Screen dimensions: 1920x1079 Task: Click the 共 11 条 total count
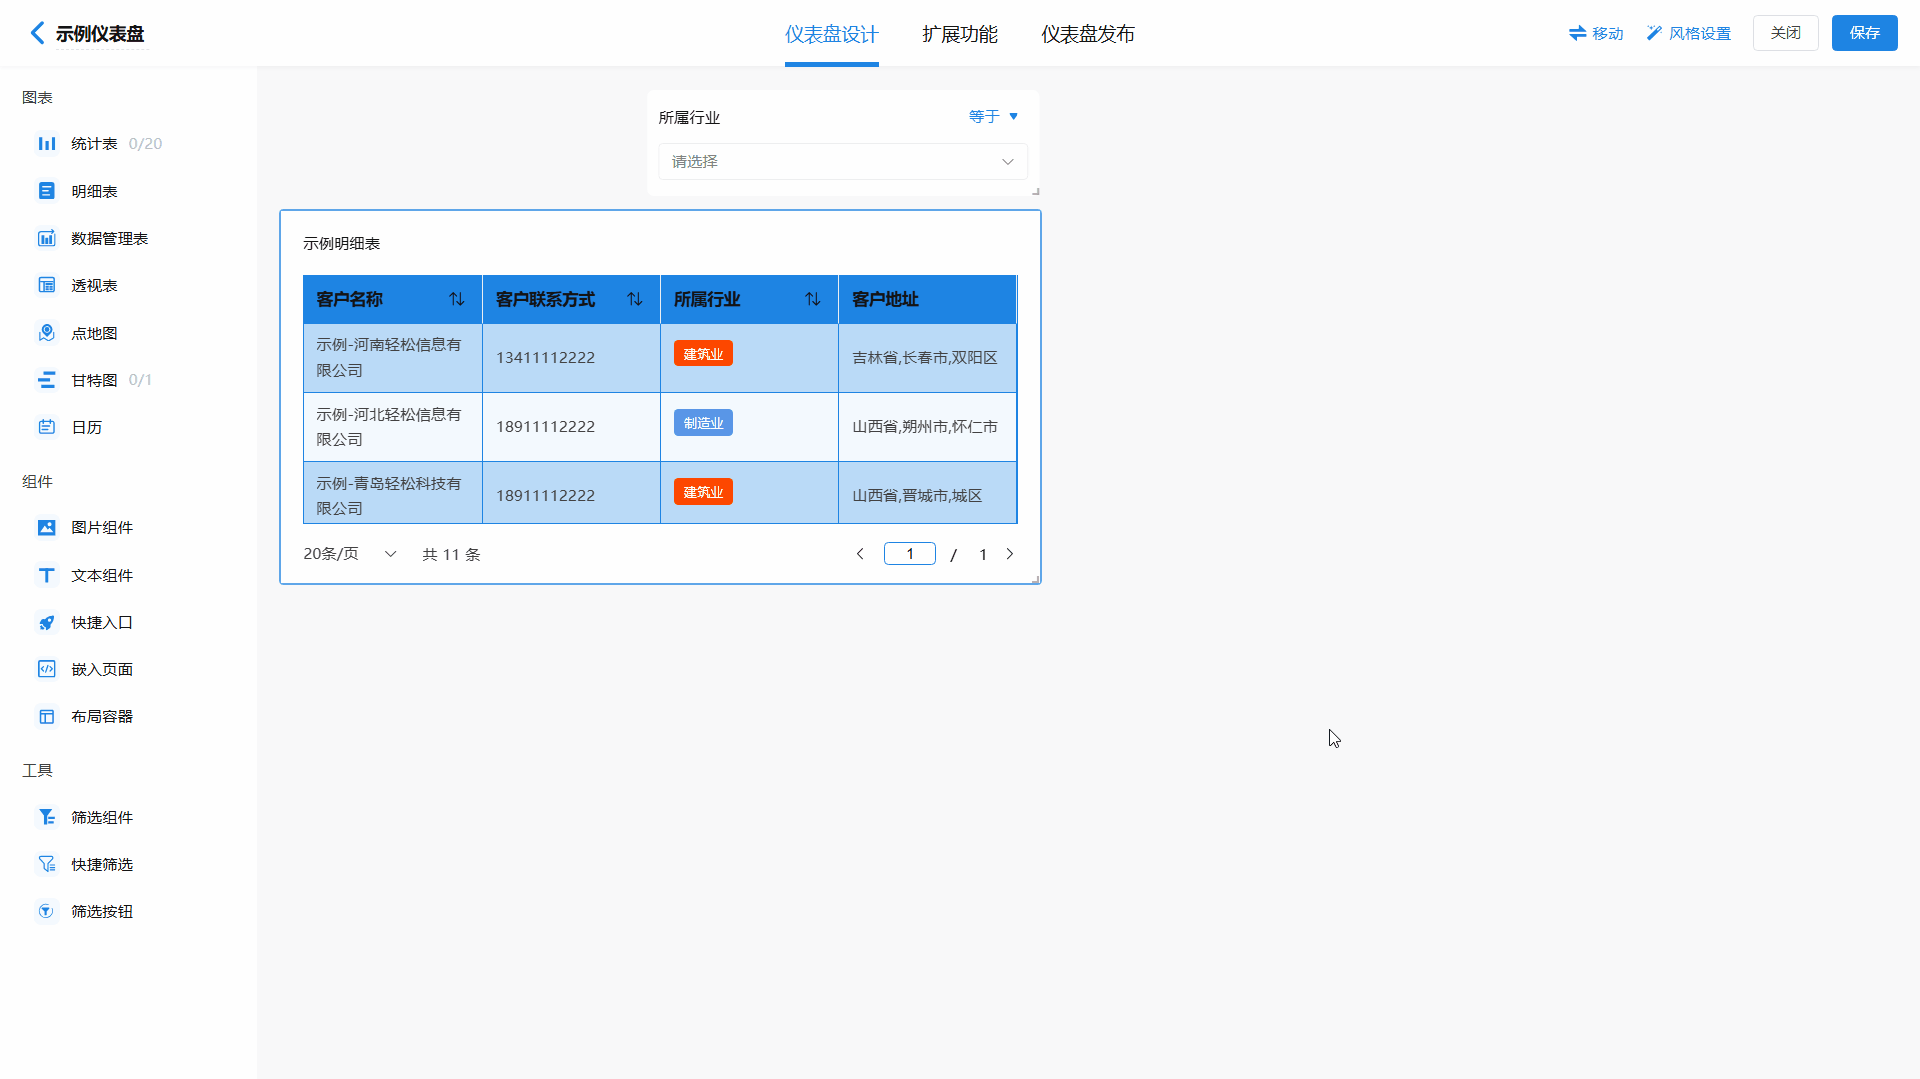click(451, 554)
